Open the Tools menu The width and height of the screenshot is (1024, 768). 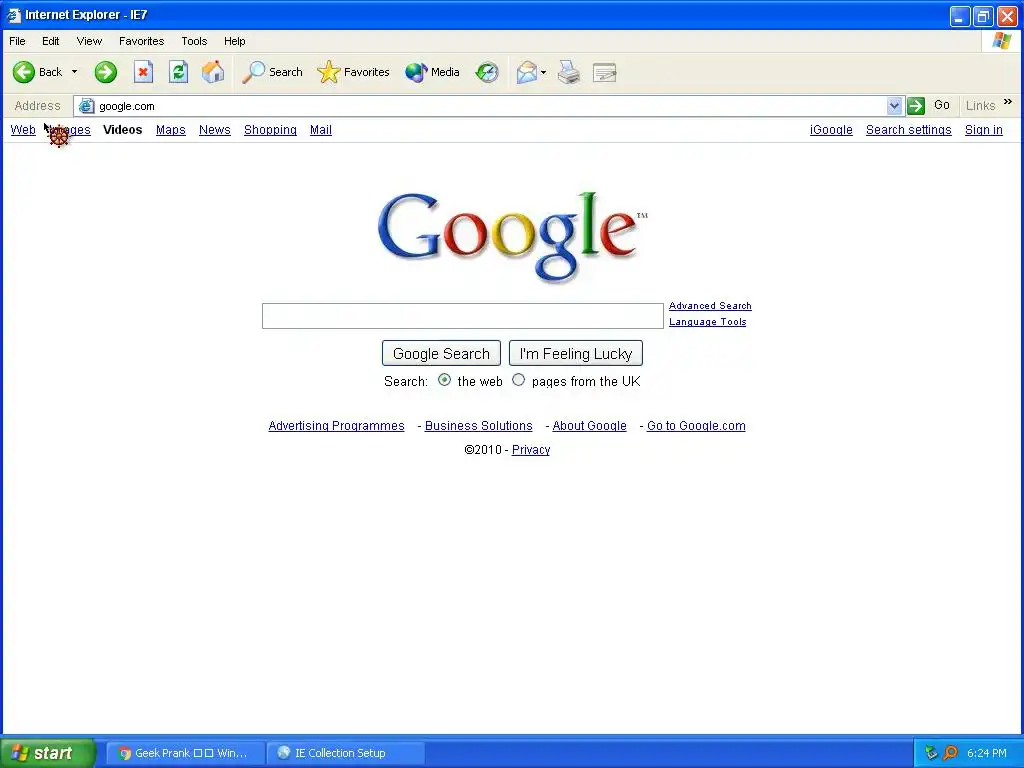(194, 41)
